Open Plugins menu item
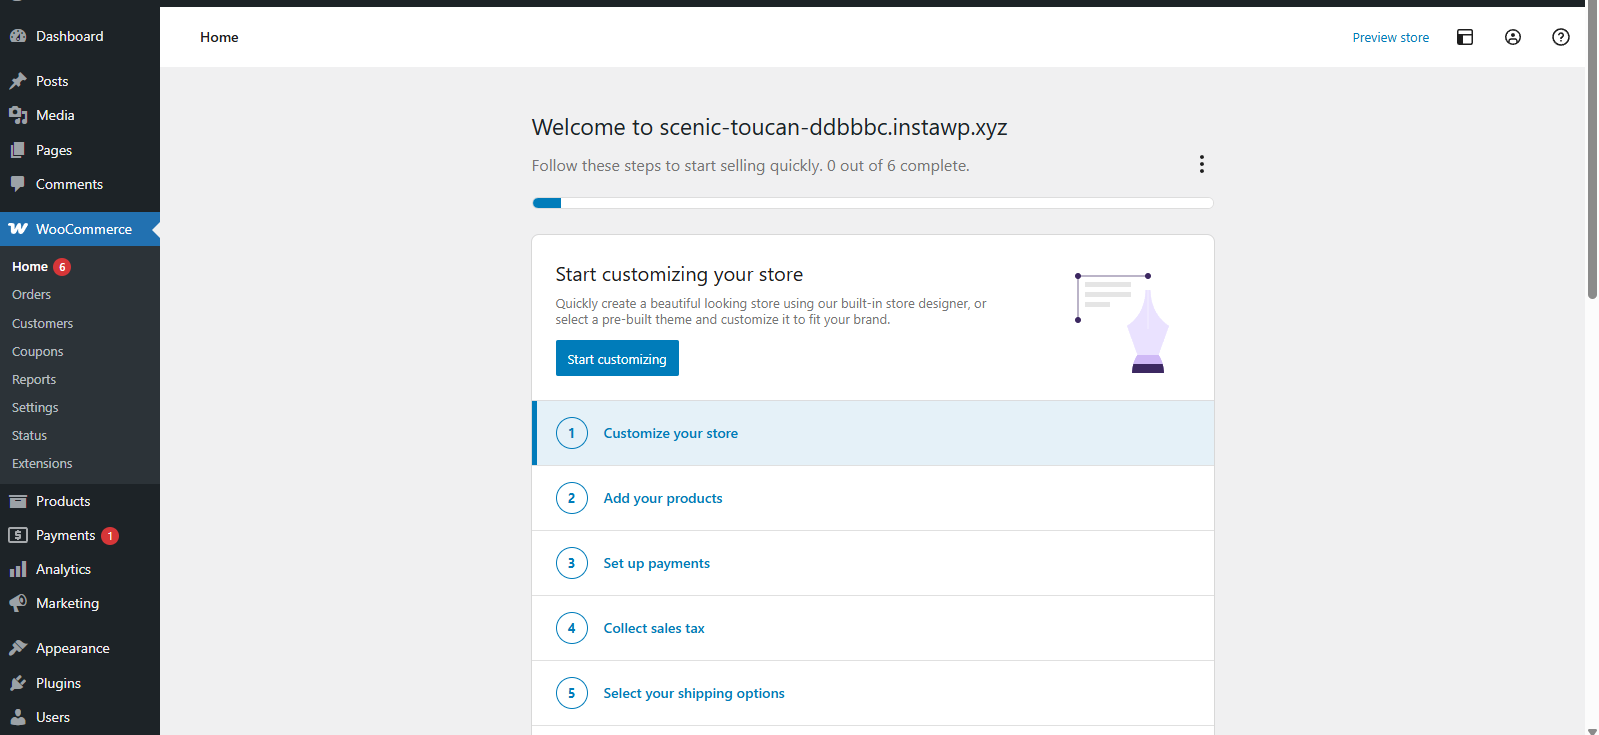 click(80, 683)
